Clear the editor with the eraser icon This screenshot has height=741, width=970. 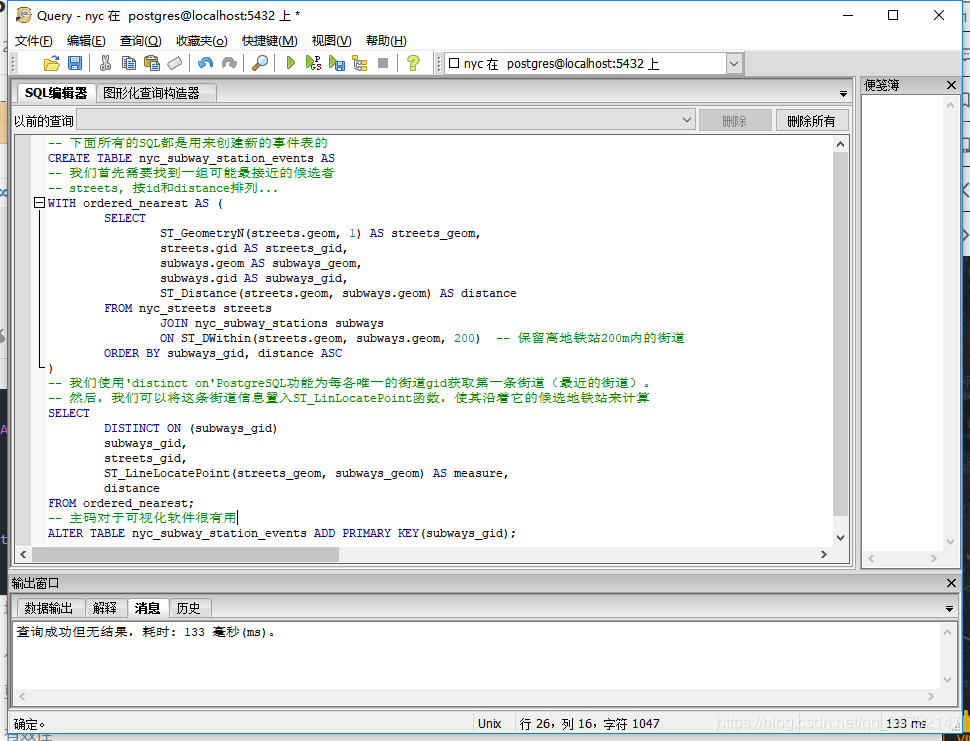175,63
